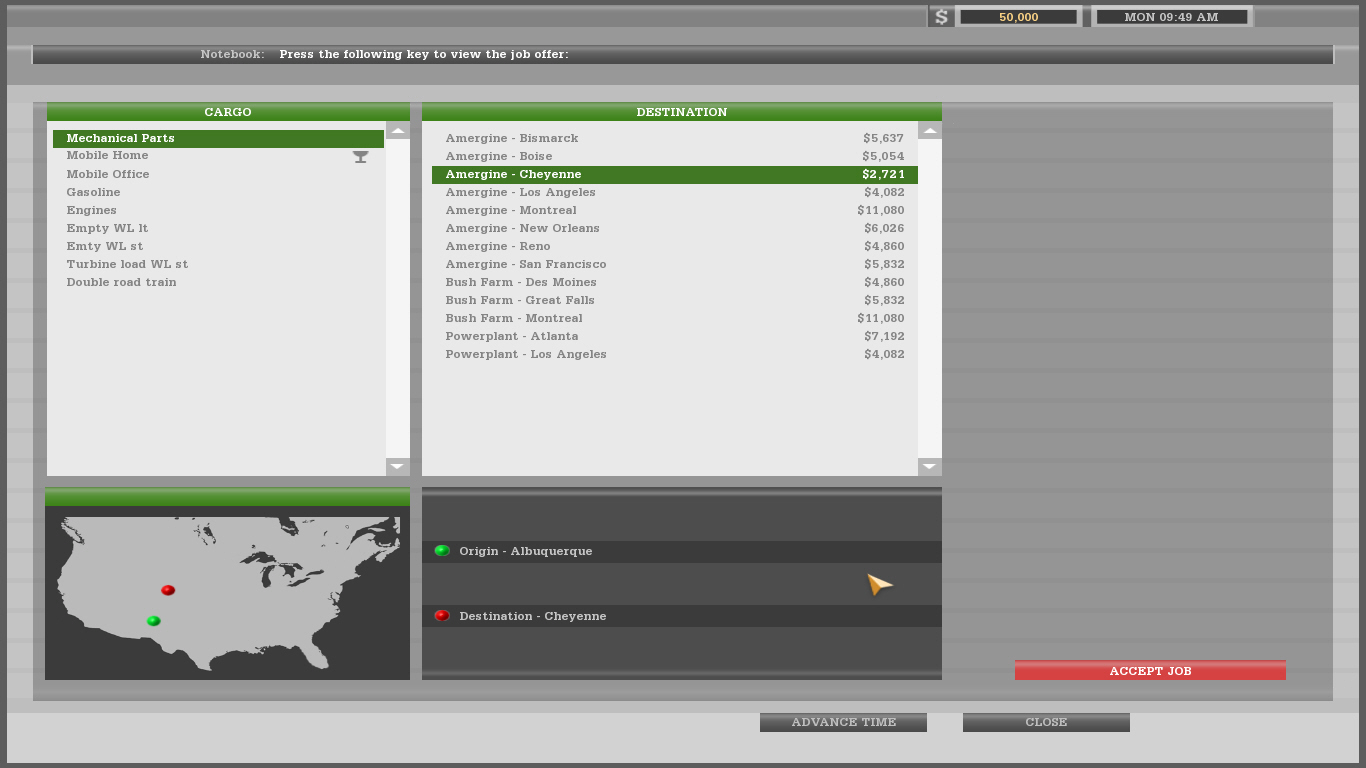Click the green origin marker on map
Screen dimensions: 1366x768
tap(153, 621)
